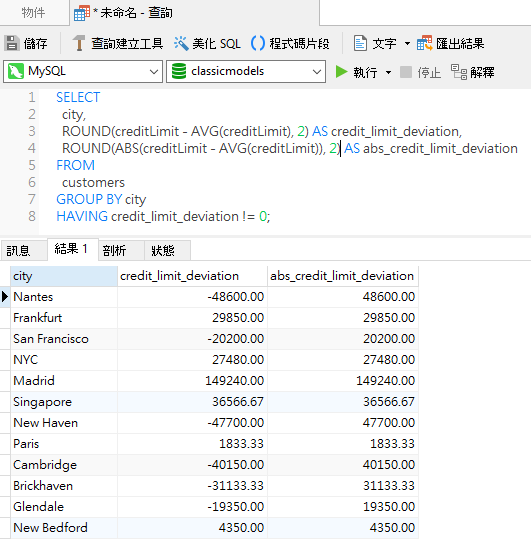
Task: Click the -40150.00 deviation cell
Action: coord(192,465)
